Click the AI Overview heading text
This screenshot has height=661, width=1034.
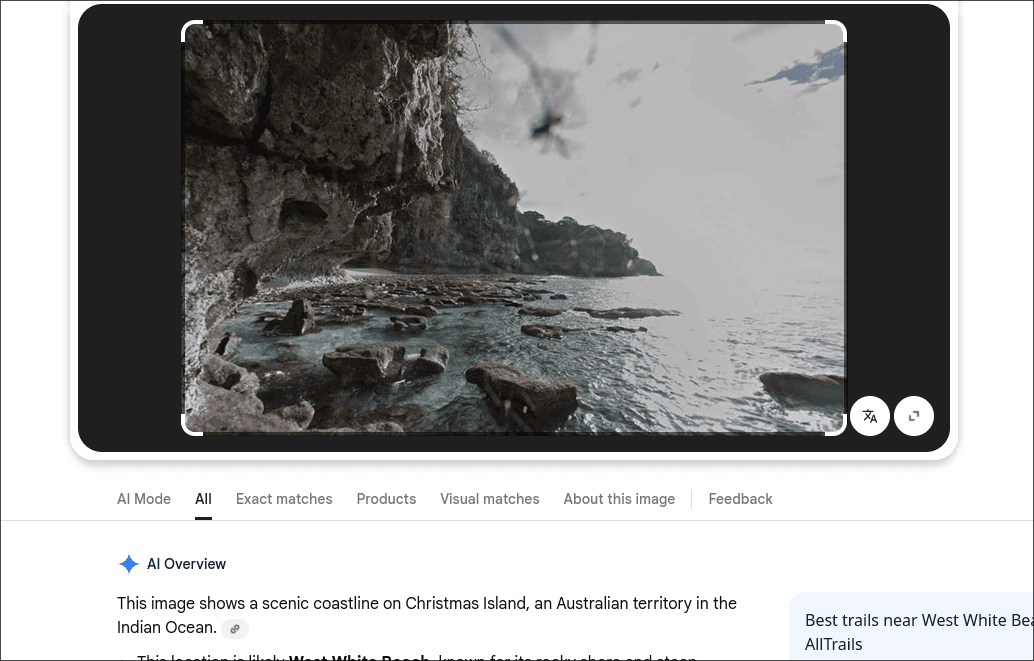pyautogui.click(x=187, y=564)
